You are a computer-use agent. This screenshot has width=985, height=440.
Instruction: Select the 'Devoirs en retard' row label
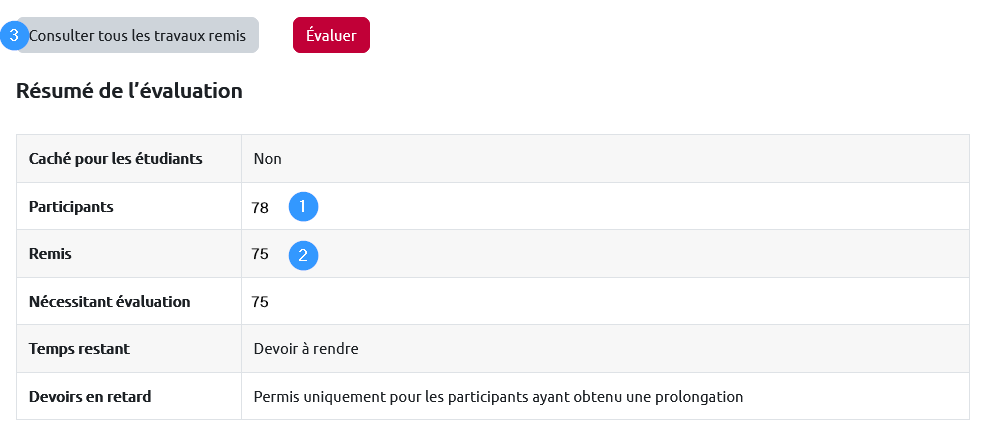pyautogui.click(x=90, y=396)
